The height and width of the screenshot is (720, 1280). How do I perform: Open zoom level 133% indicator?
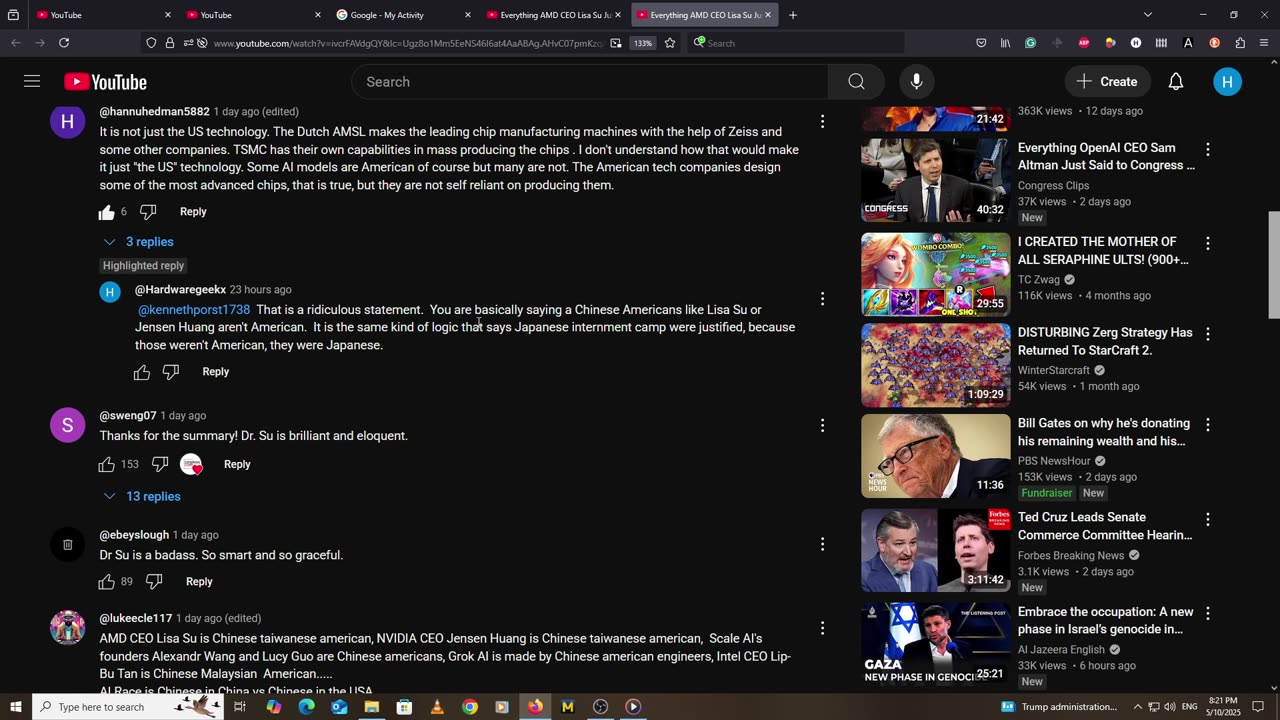642,43
